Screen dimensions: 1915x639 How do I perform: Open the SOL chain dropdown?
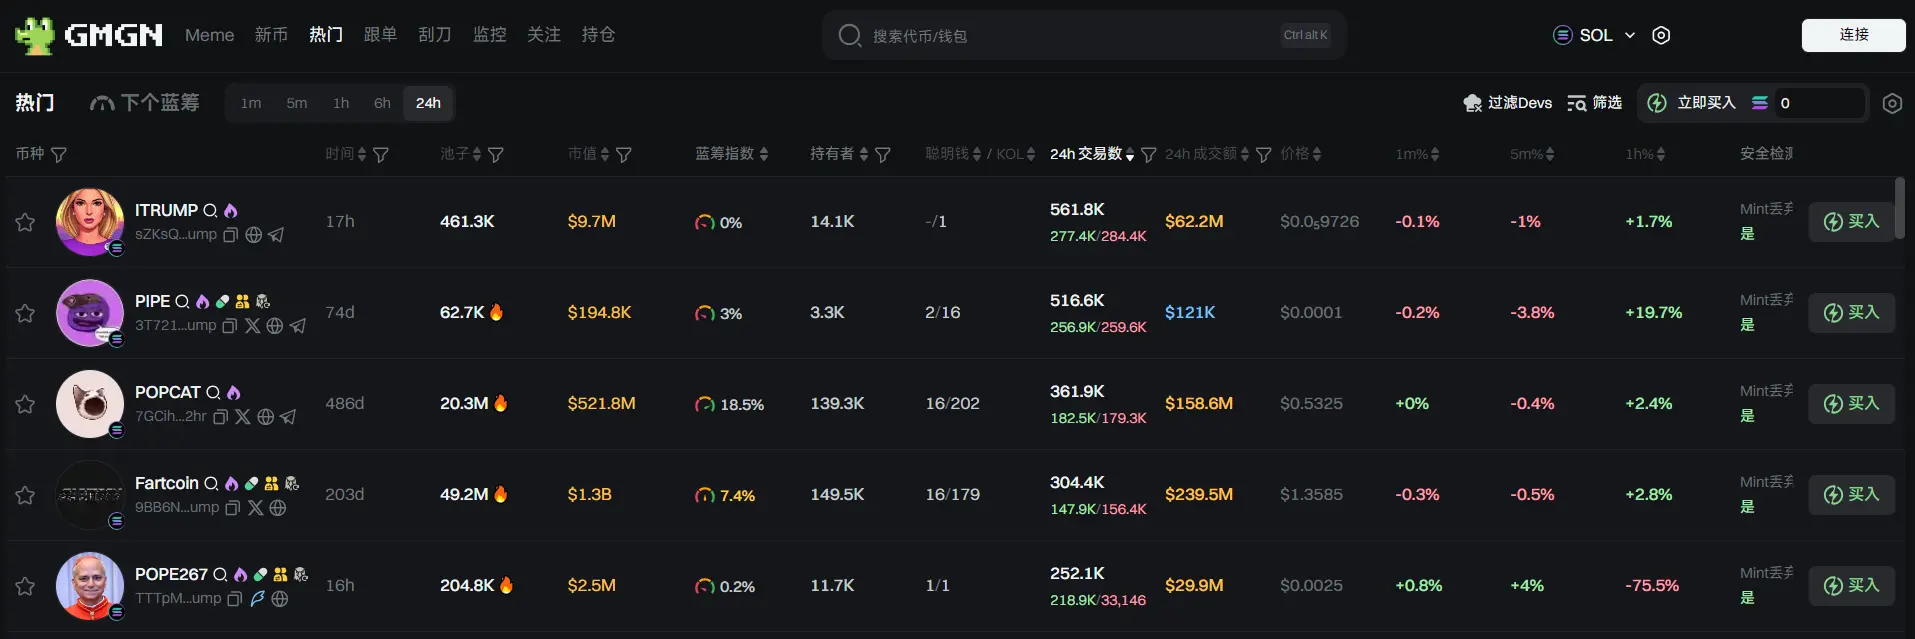click(1594, 35)
